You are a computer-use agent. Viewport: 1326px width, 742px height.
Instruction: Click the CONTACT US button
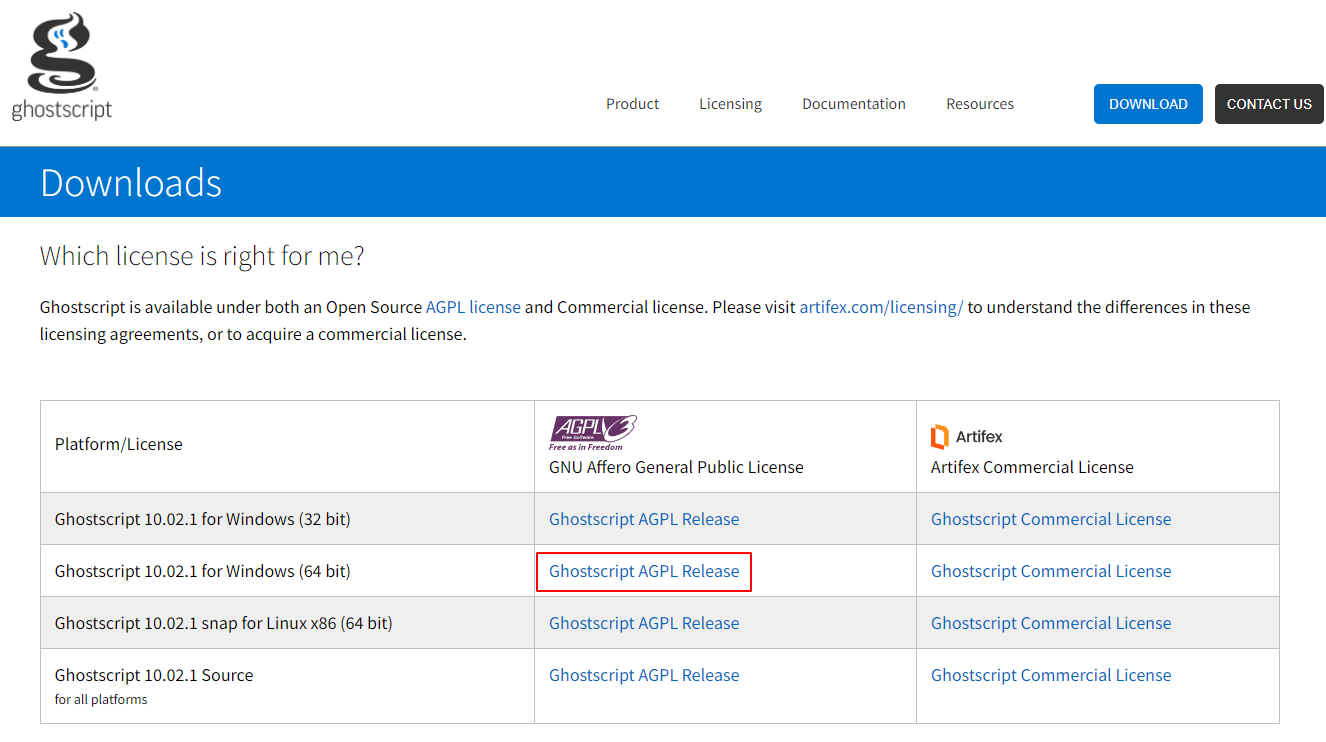[1268, 103]
